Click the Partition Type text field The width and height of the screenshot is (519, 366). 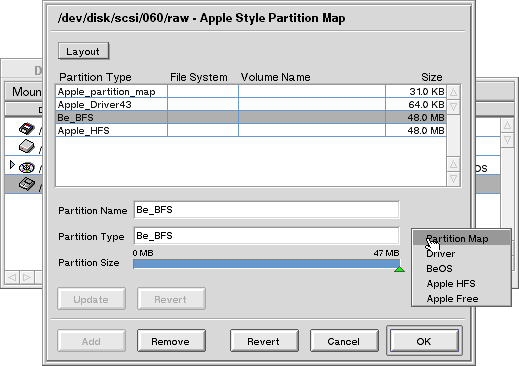(x=266, y=236)
